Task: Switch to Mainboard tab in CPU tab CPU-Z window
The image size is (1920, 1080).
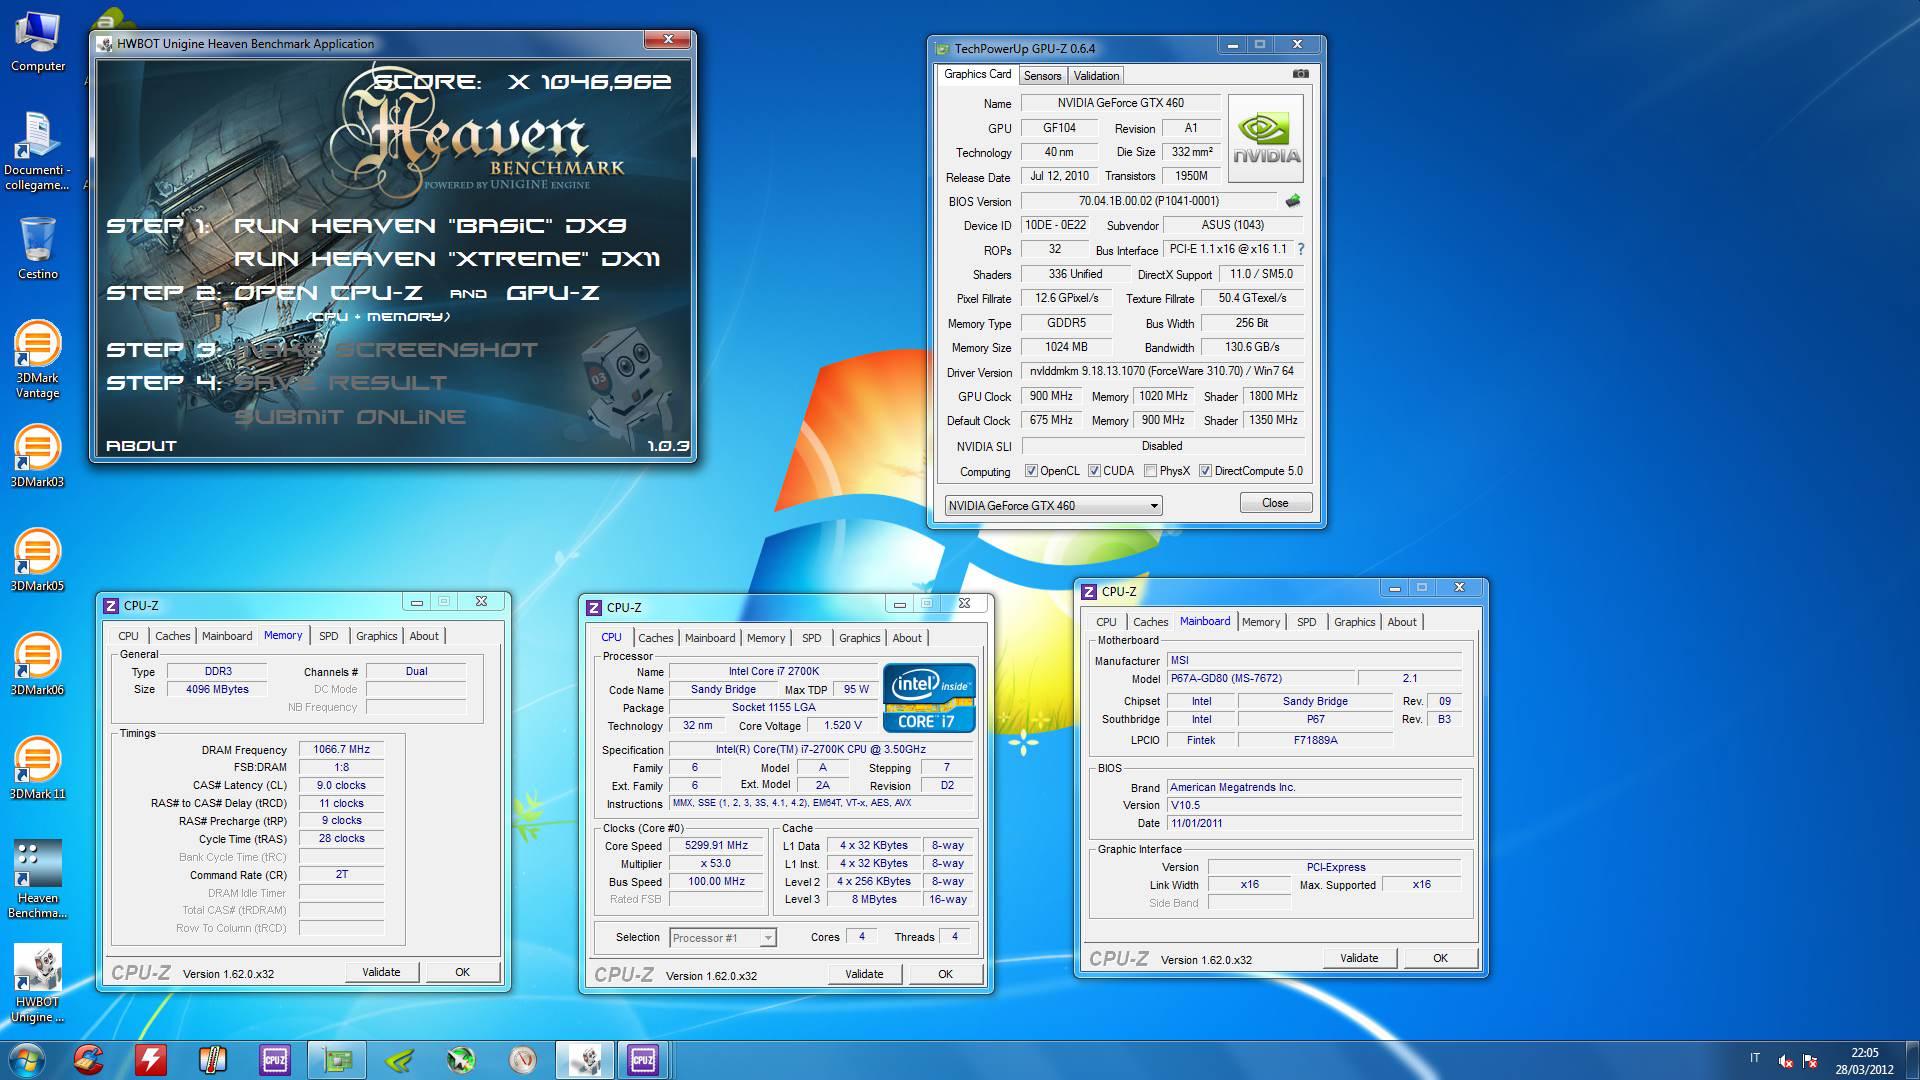Action: pos(710,638)
